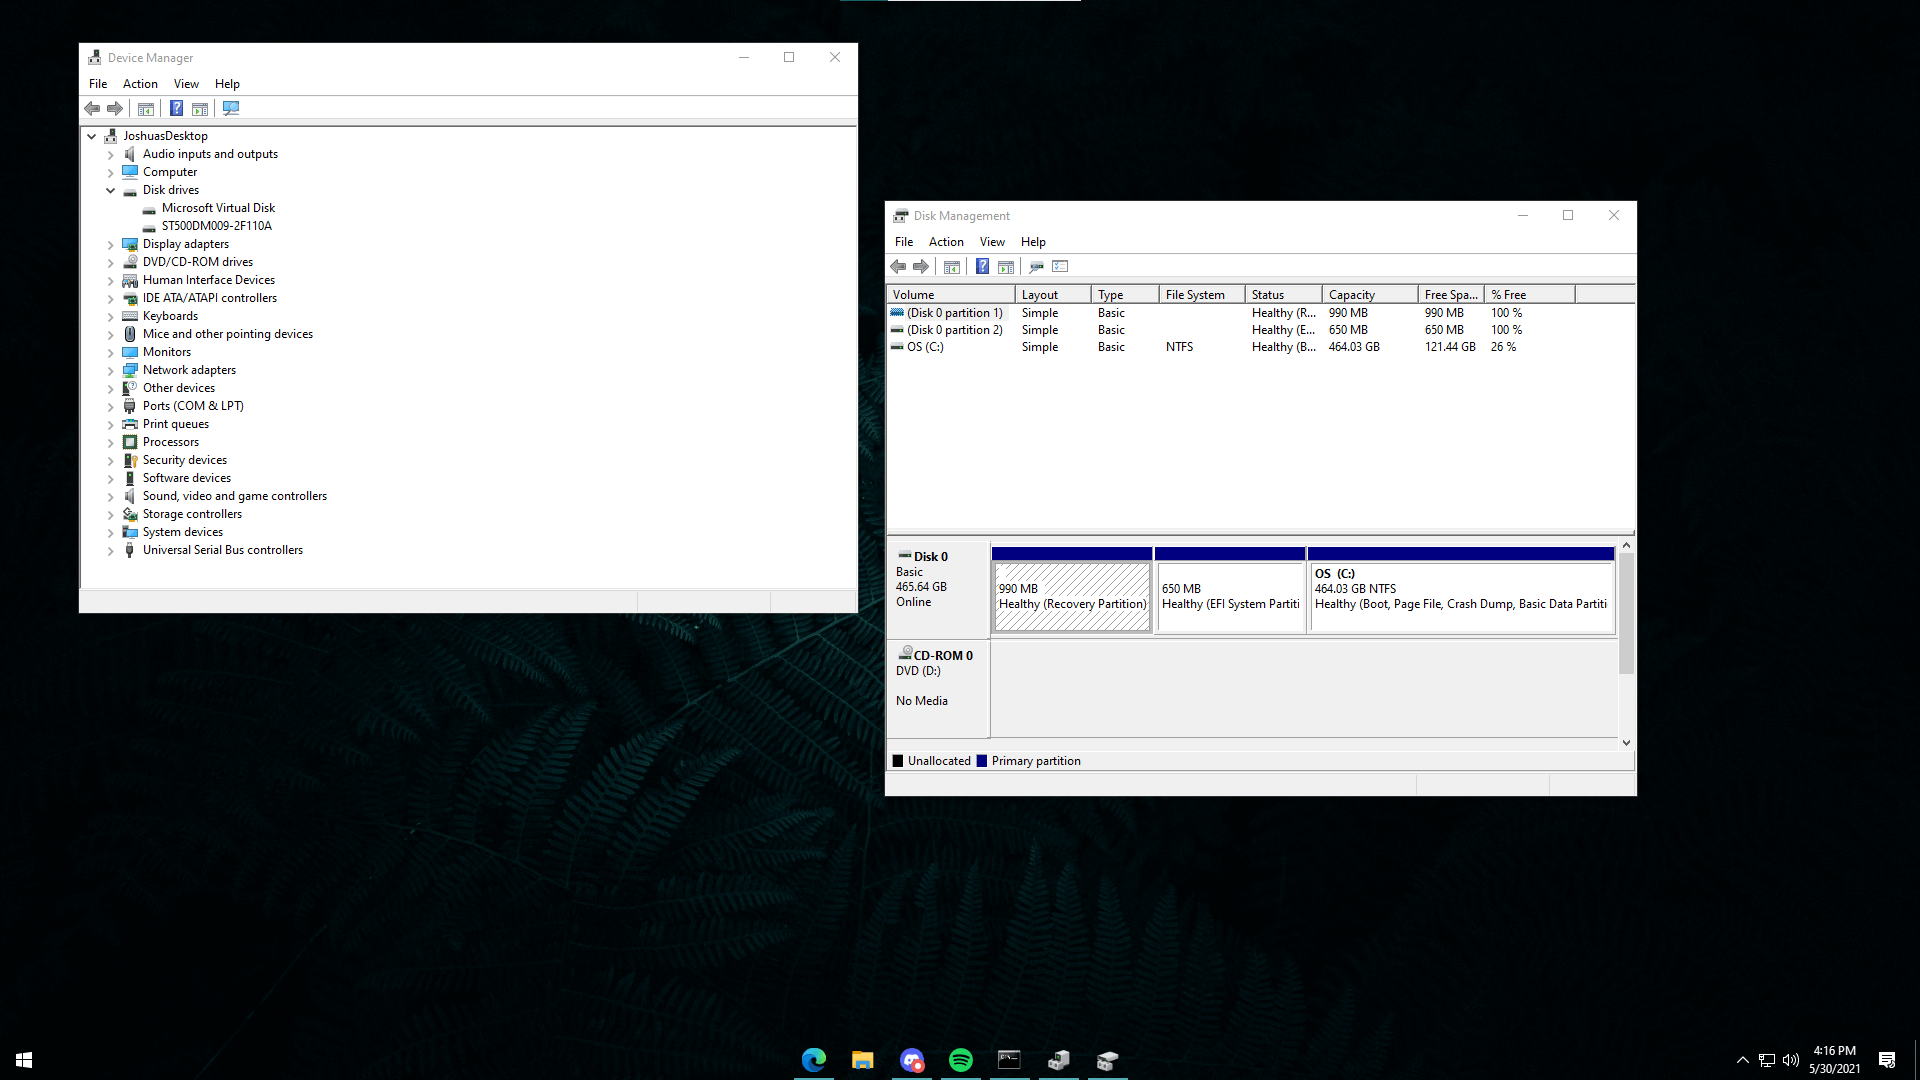This screenshot has height=1080, width=1920.
Task: Open Spotify from taskbar
Action: point(961,1060)
